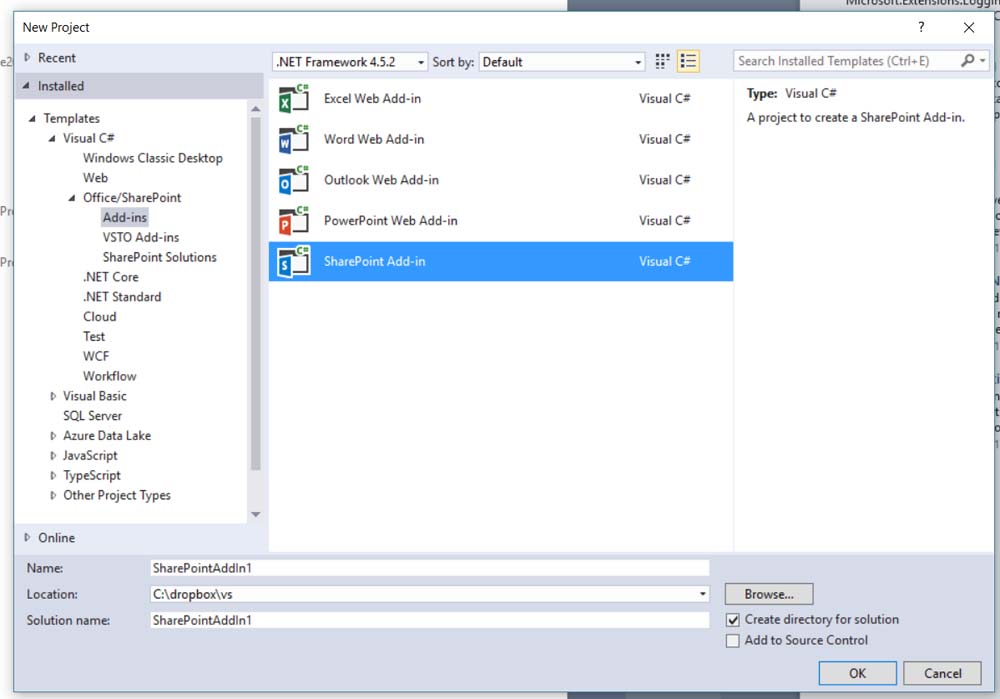Select the Word Web Add-in template icon
Screen dimensions: 1000x699
(x=294, y=140)
